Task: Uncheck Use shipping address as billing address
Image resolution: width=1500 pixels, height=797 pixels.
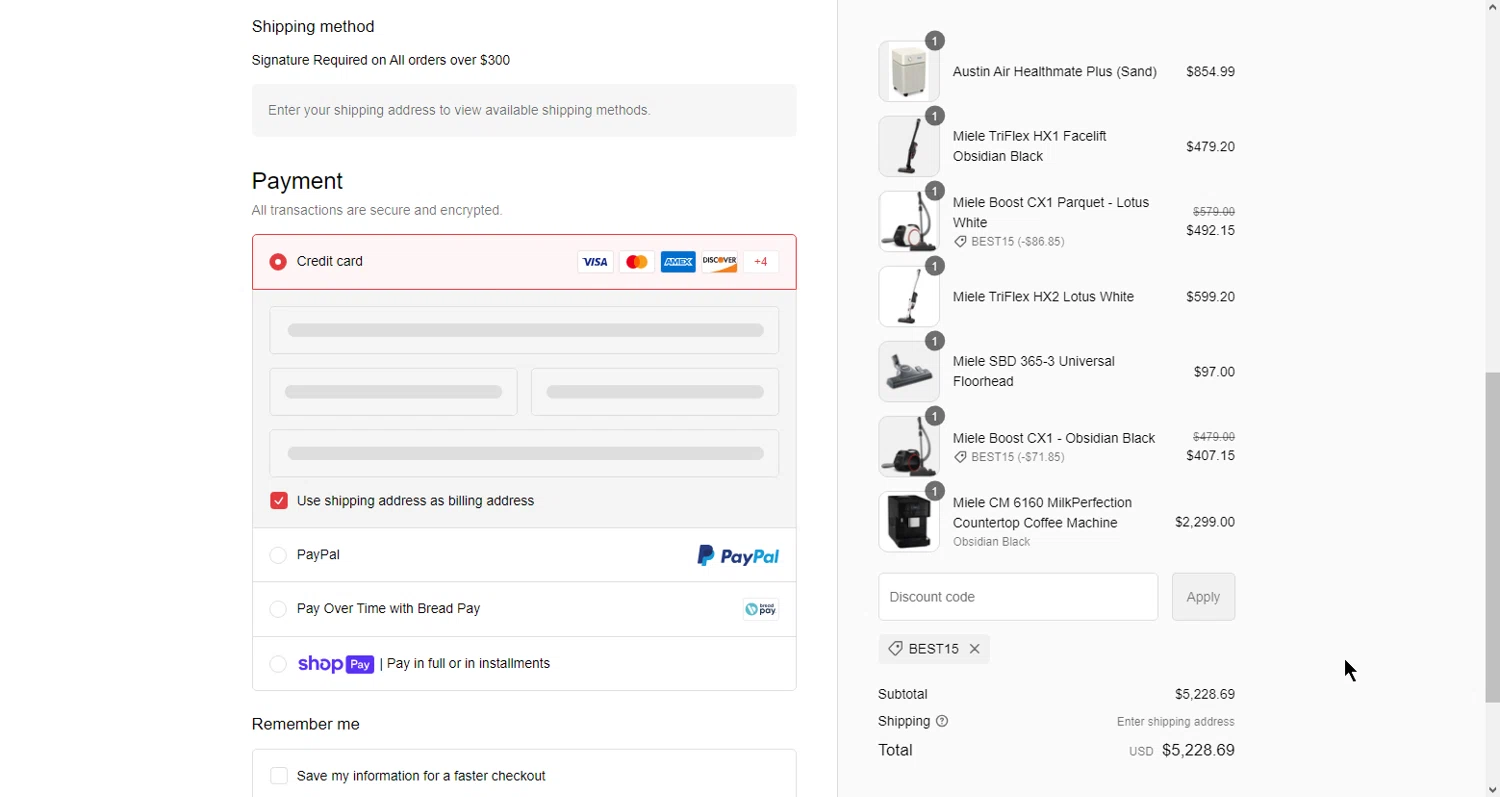Action: coord(279,501)
